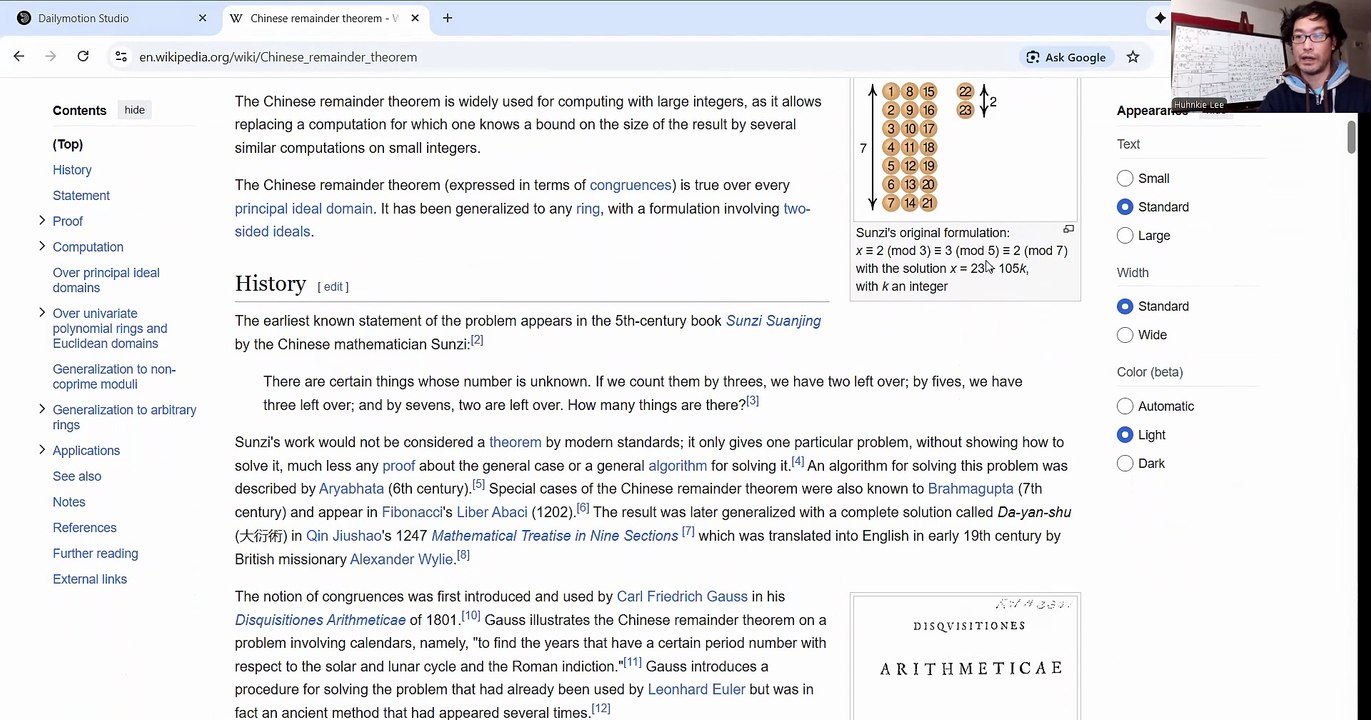Open the principal ideal domain link

tap(303, 208)
